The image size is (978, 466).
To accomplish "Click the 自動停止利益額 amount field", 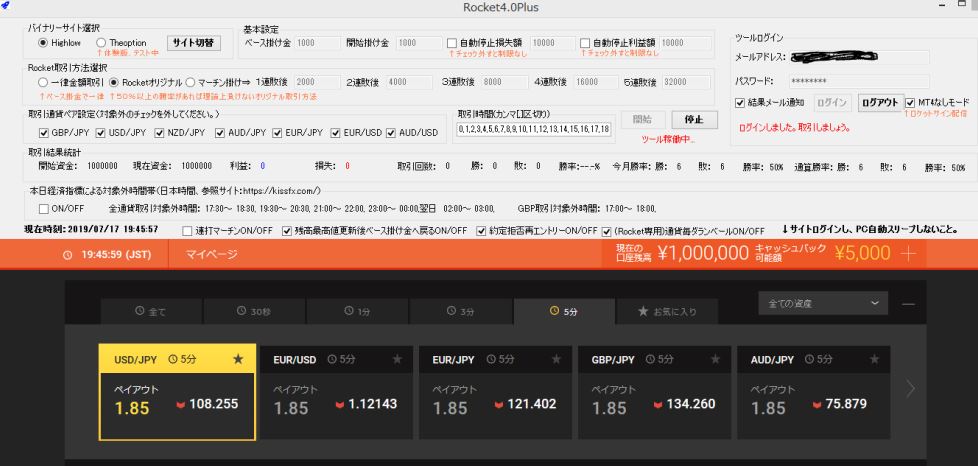I will pos(685,43).
